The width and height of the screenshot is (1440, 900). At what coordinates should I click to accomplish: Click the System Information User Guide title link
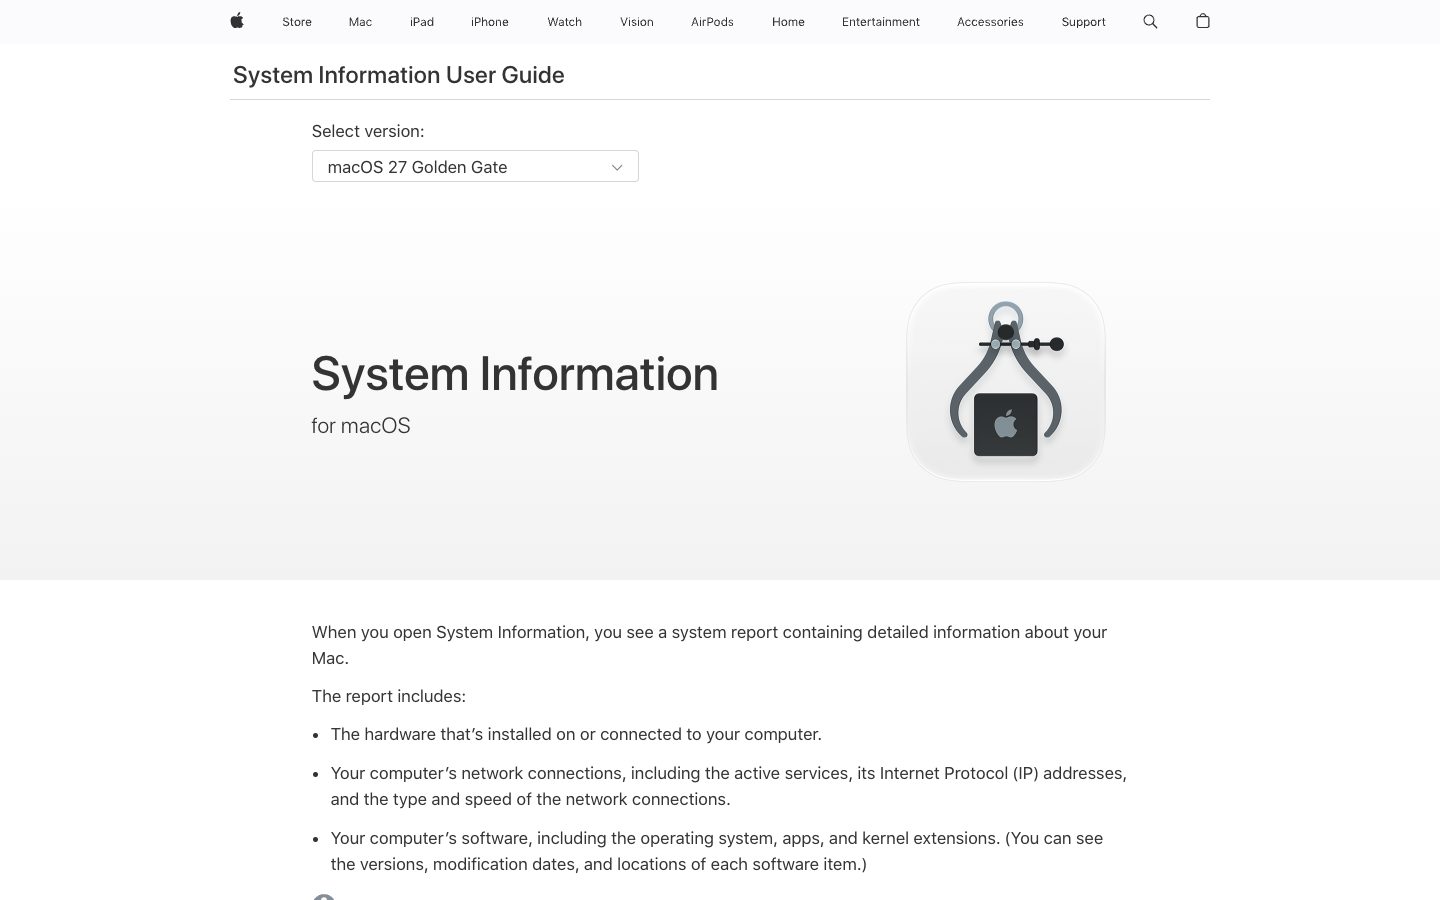(398, 75)
